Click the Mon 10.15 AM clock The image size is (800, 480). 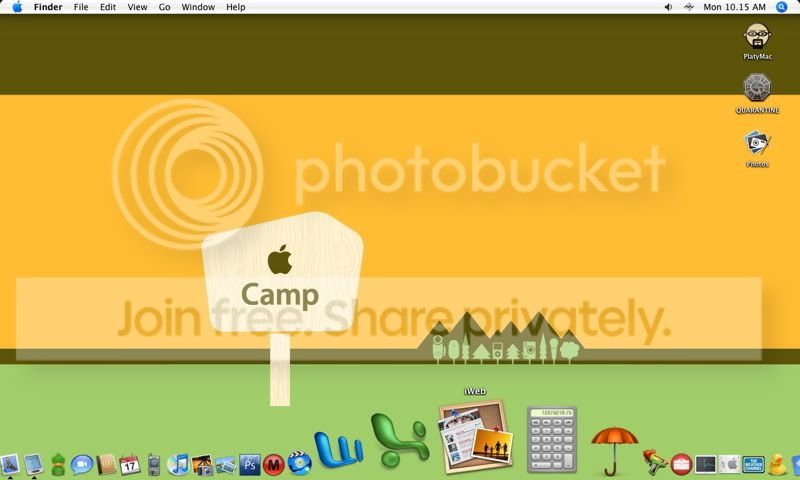(734, 7)
